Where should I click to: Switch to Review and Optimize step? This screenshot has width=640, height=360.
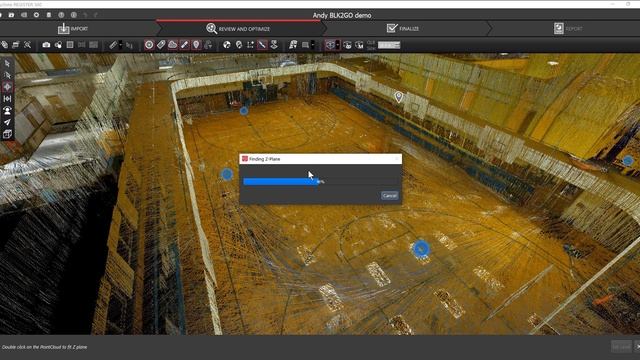(238, 29)
